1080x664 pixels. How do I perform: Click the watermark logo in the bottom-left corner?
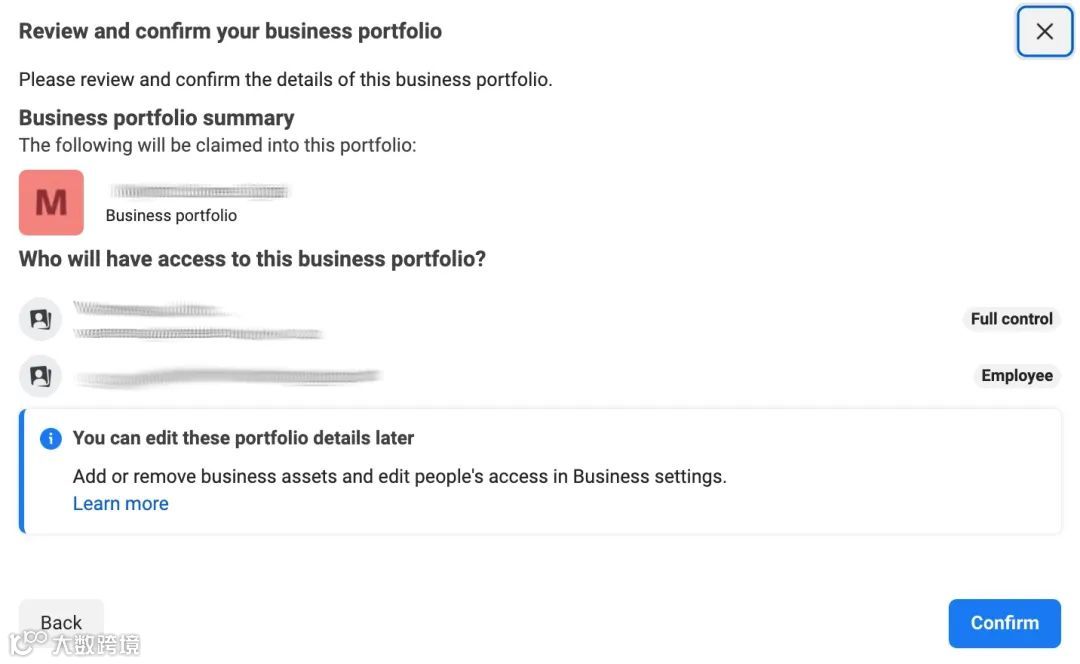click(22, 643)
